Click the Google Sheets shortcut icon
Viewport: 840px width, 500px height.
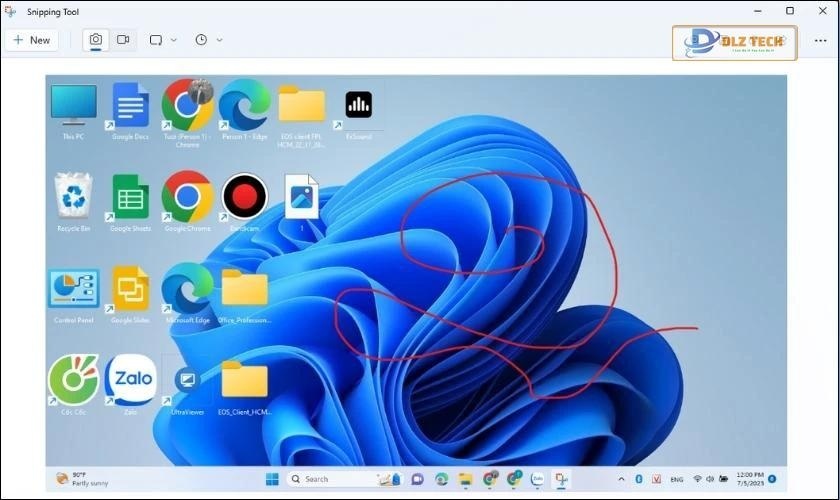pos(130,196)
